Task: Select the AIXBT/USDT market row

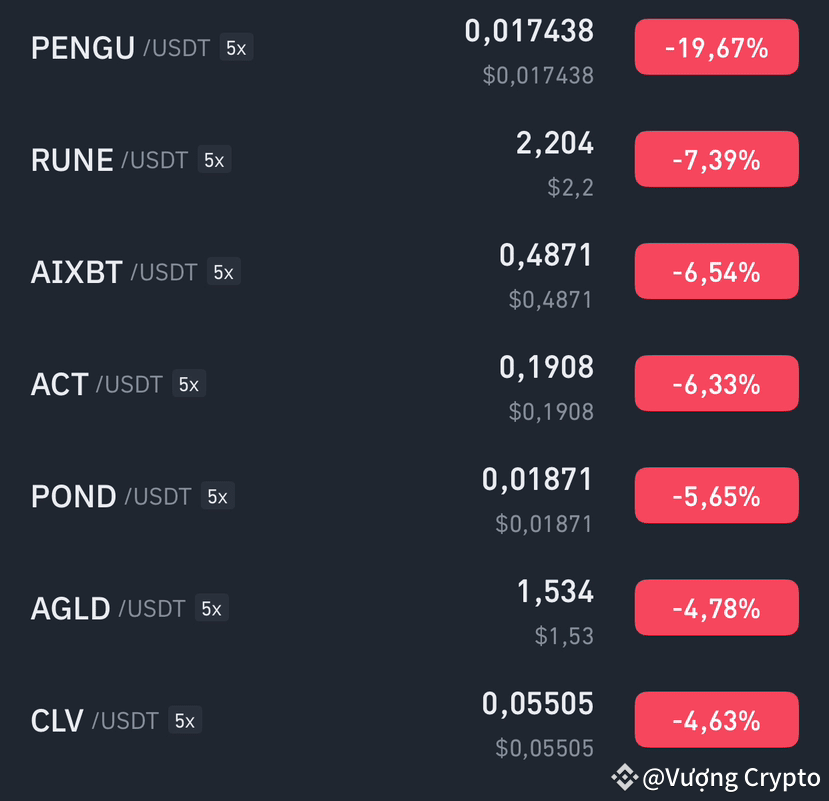Action: point(414,272)
